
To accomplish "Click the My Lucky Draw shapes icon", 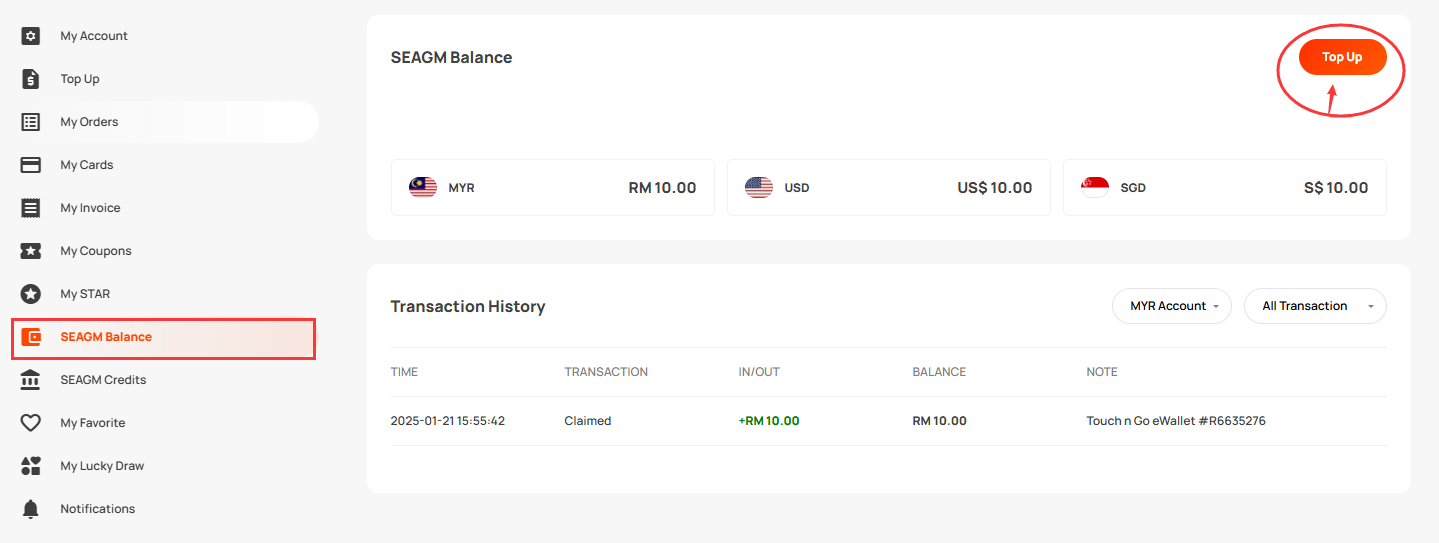I will pos(31,466).
